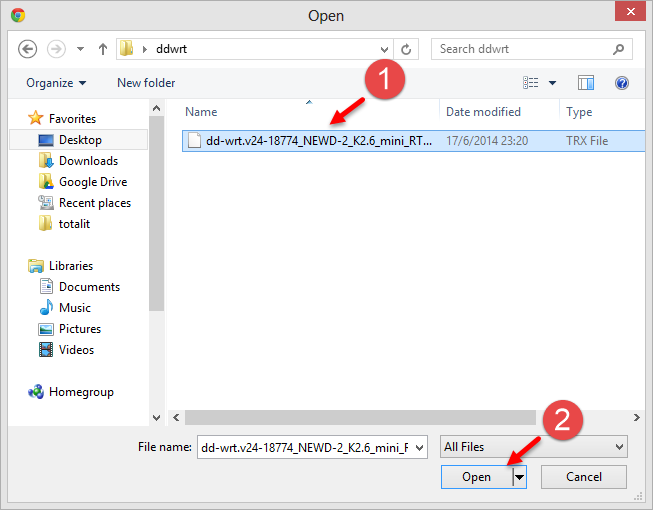Viewport: 653px width, 510px height.
Task: Click the totalit folder icon
Action: pos(45,224)
